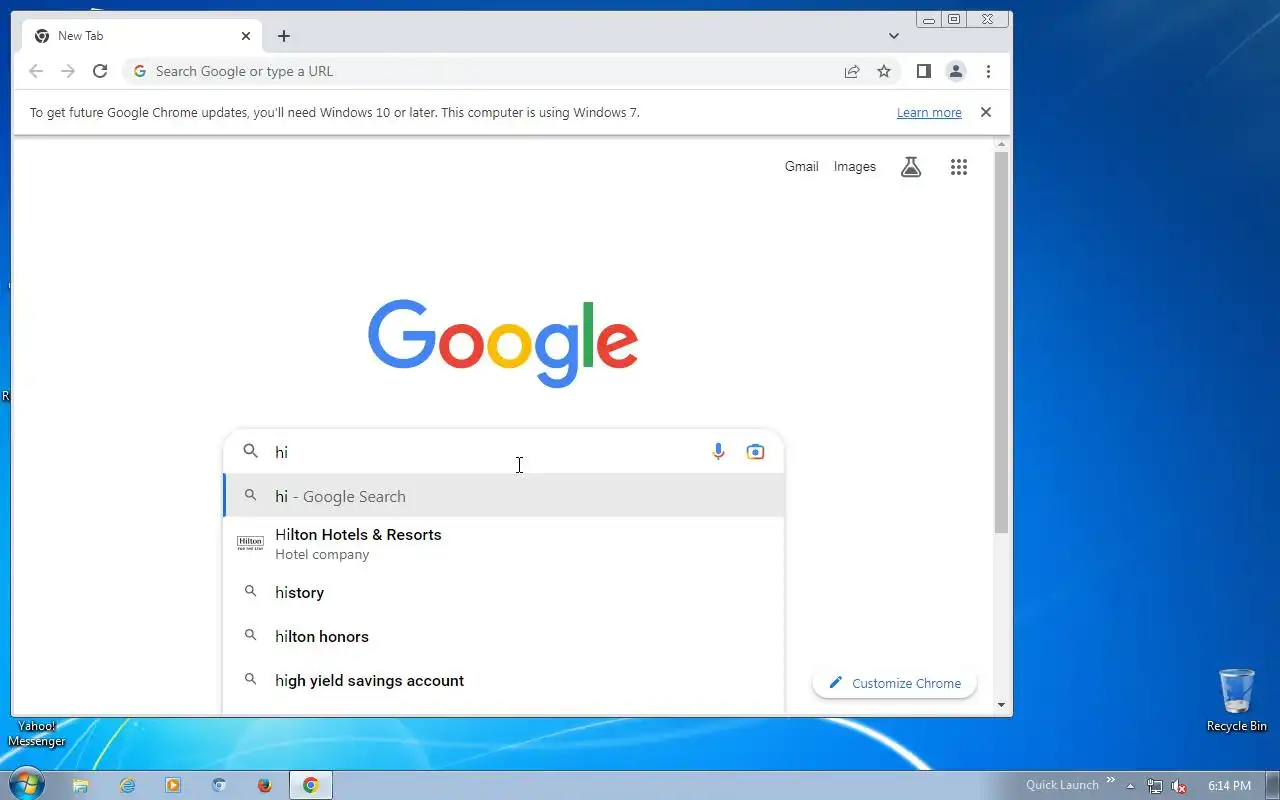Open Chrome three-dot menu
1280x800 pixels.
pyautogui.click(x=988, y=71)
